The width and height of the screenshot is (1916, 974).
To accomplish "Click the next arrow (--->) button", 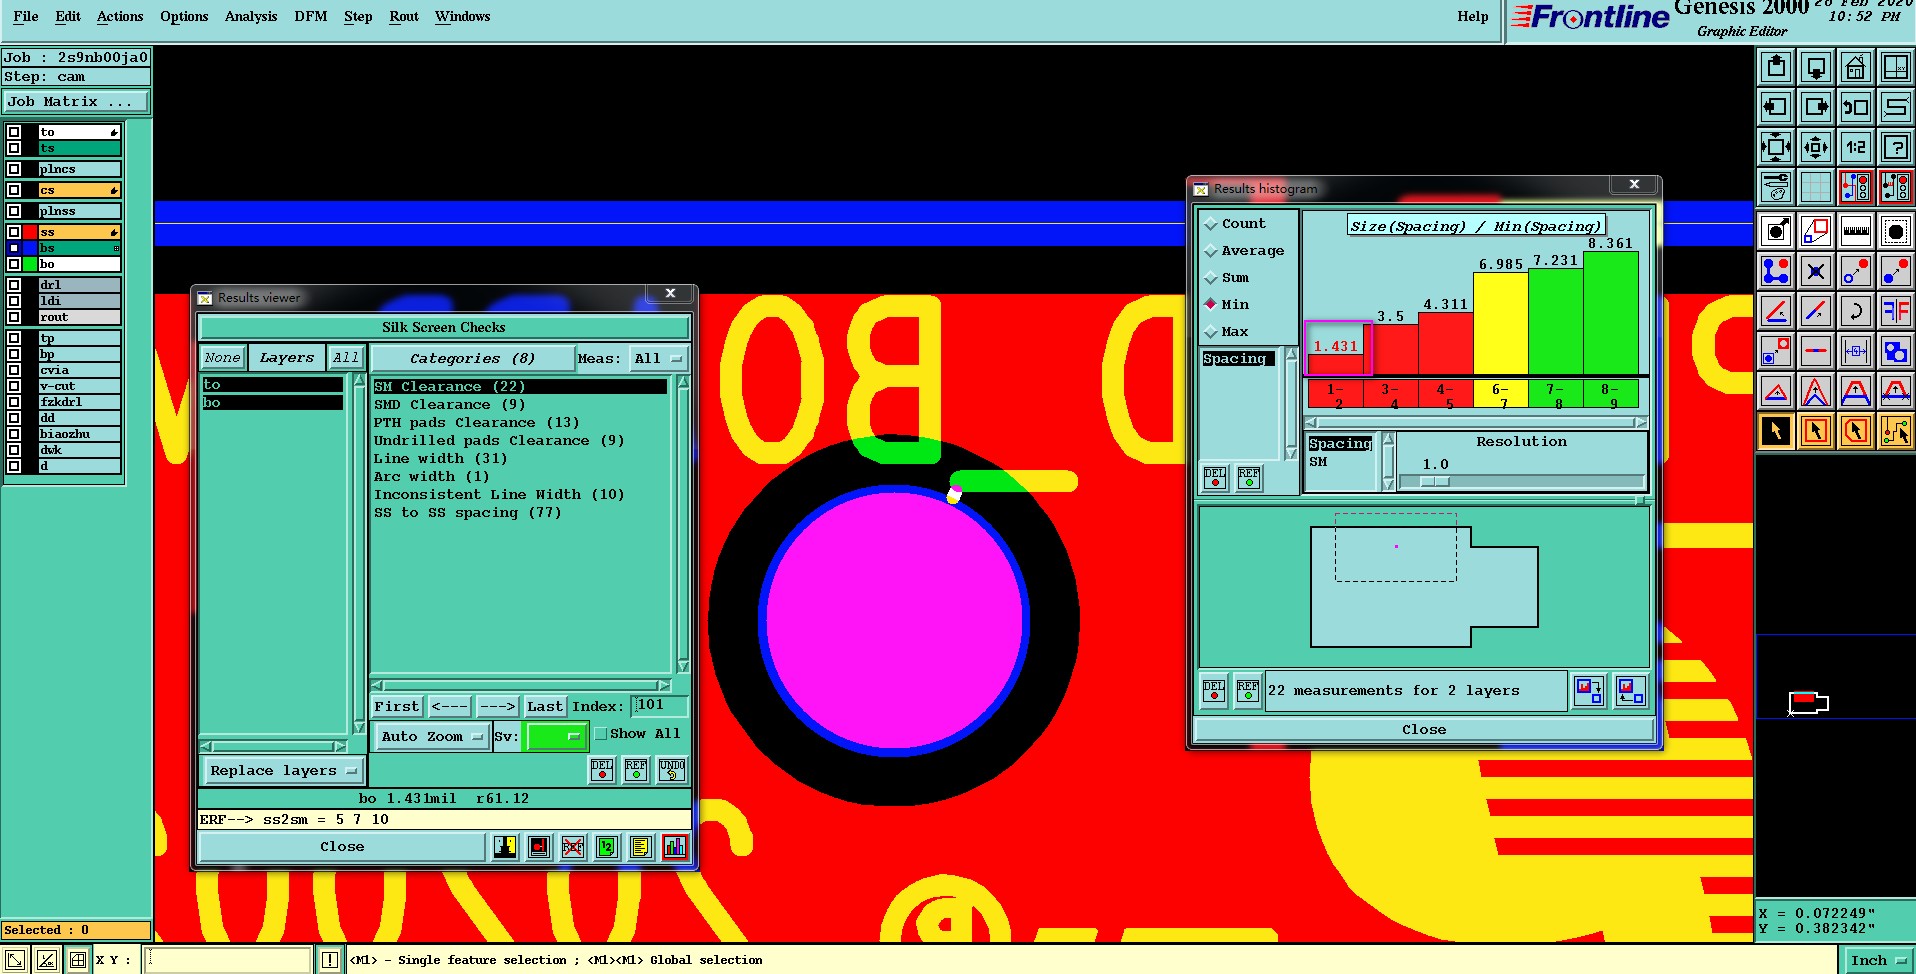I will click(498, 706).
